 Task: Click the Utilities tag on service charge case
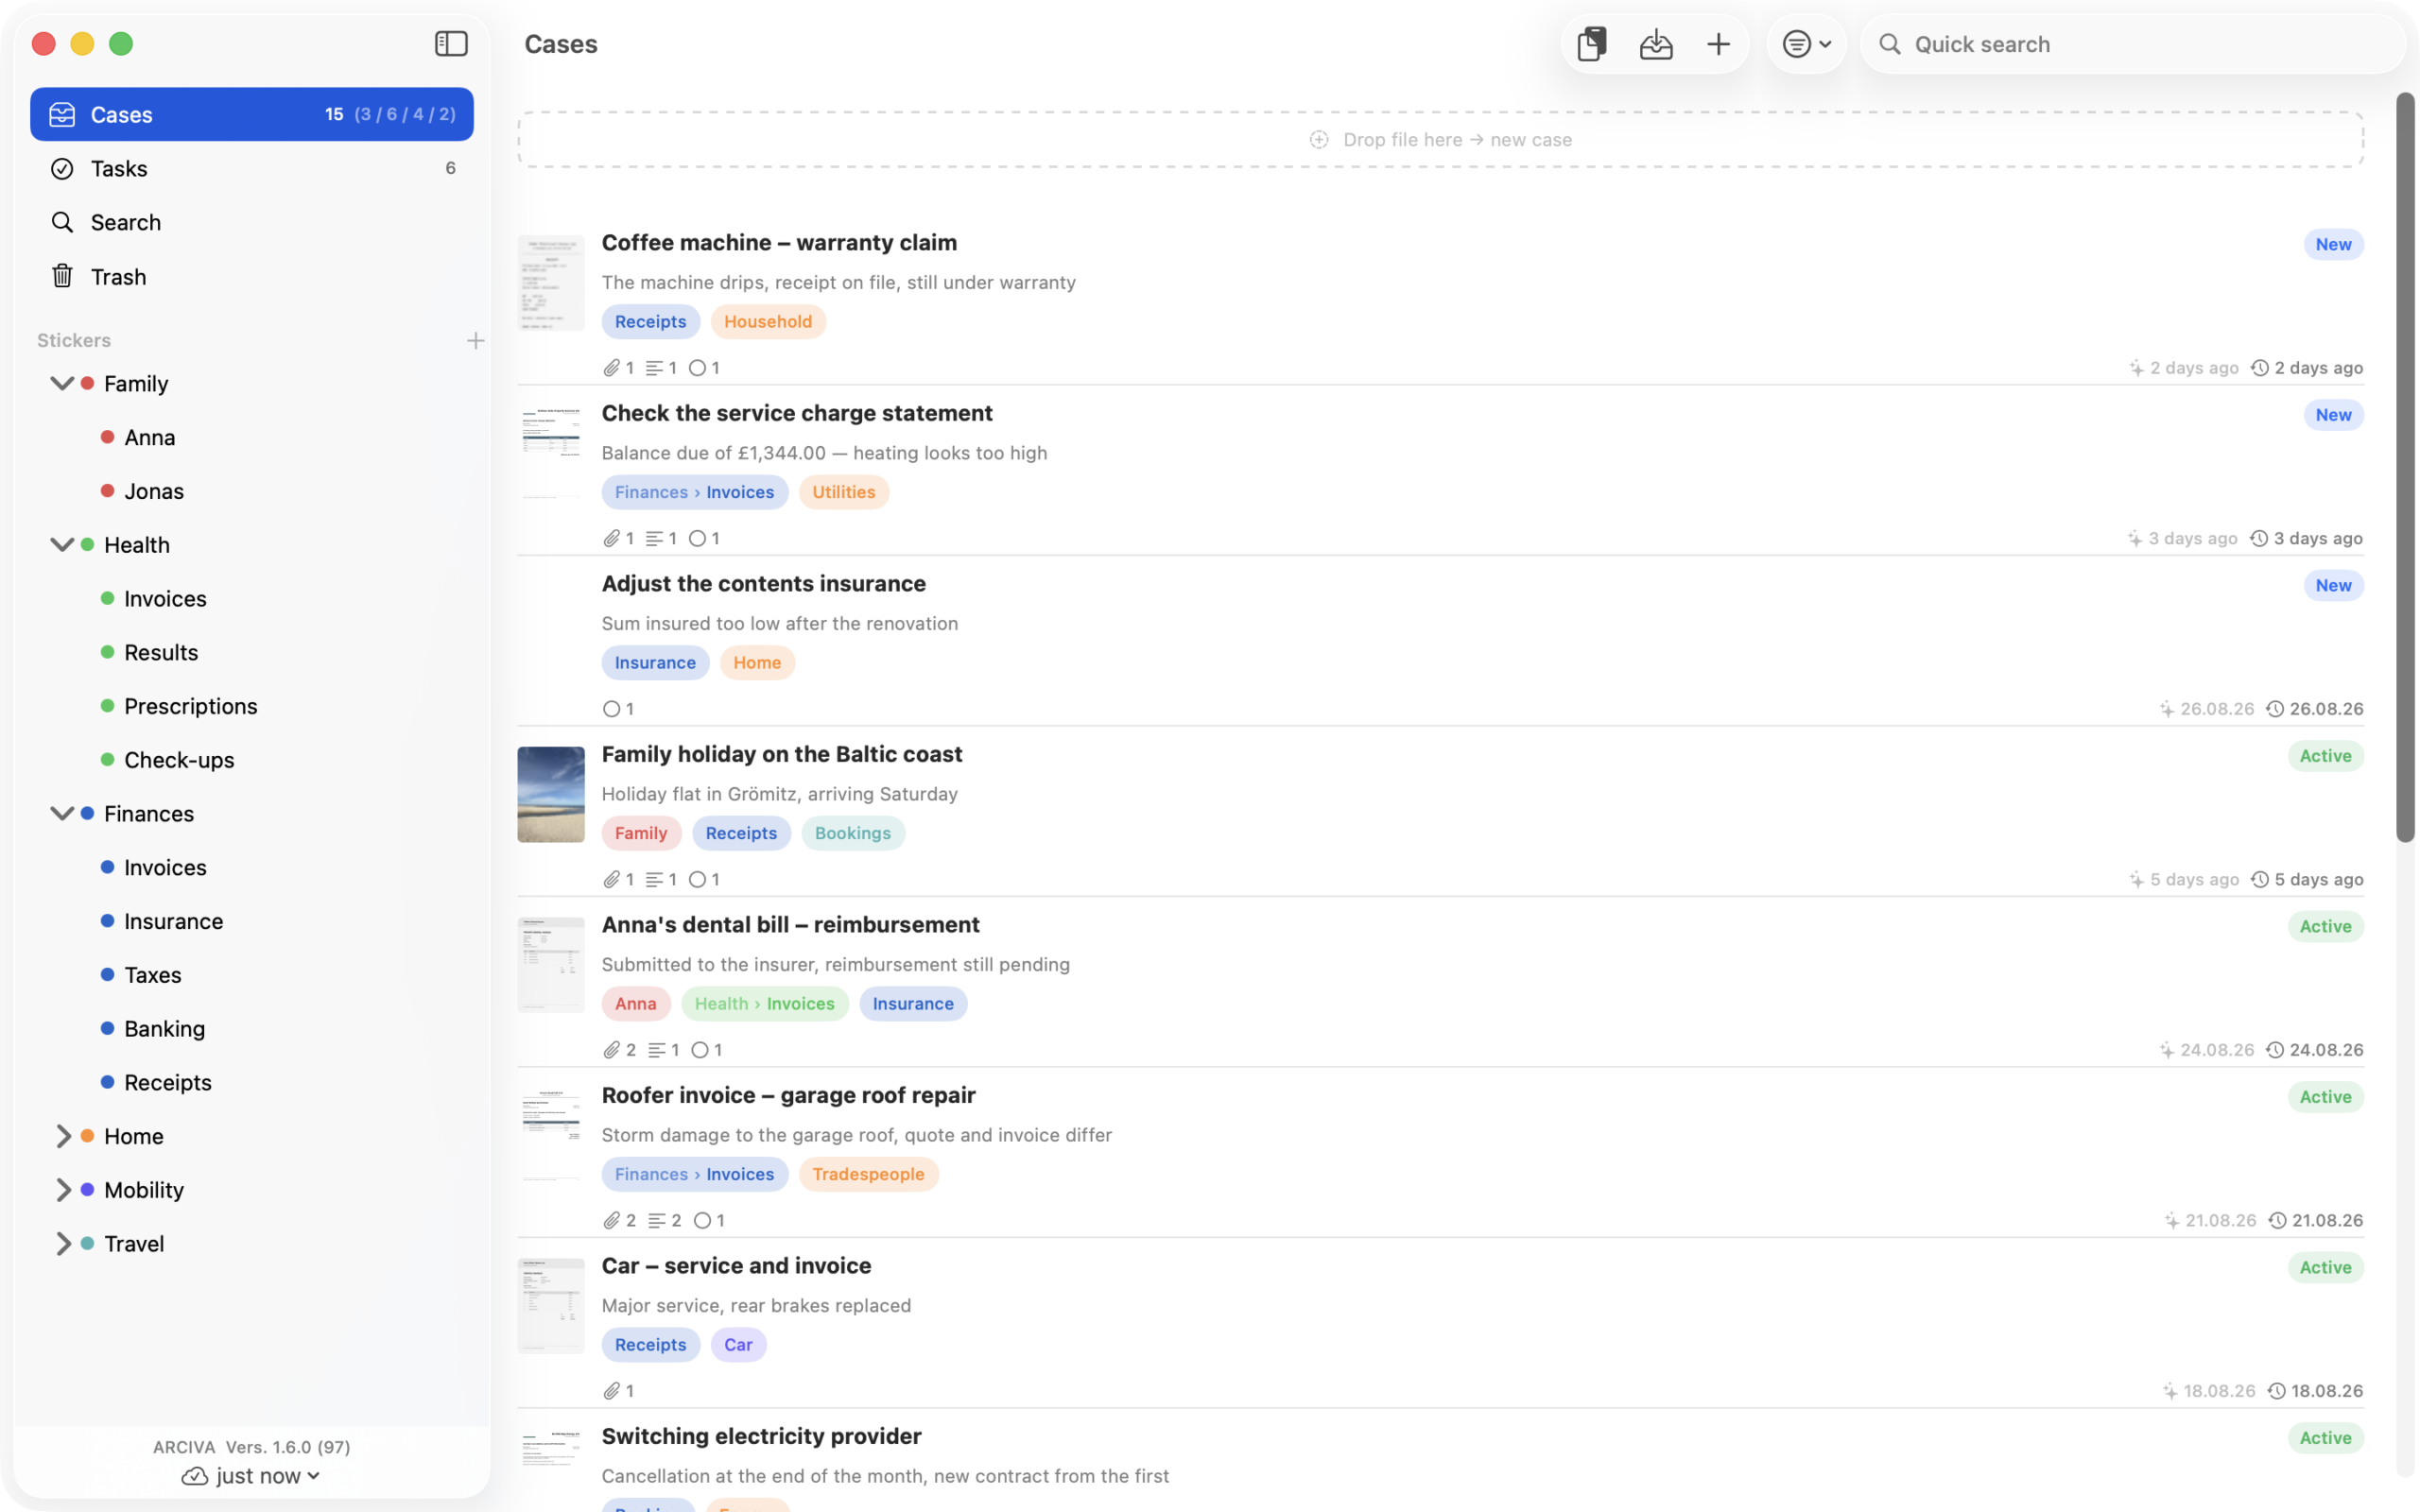tap(843, 492)
